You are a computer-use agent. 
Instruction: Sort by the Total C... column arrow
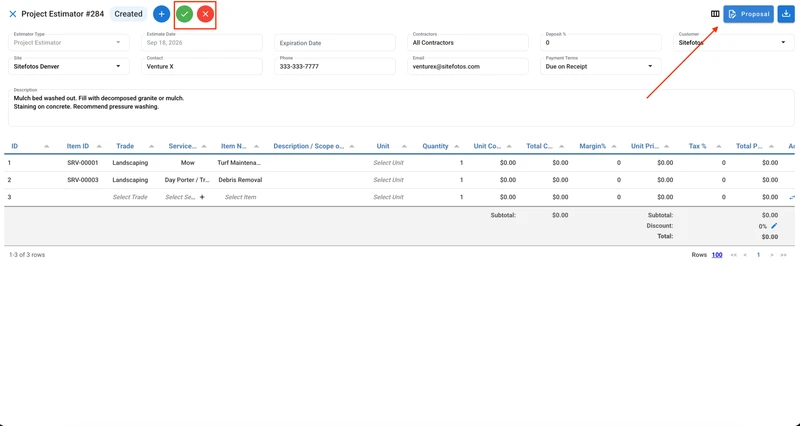point(562,146)
